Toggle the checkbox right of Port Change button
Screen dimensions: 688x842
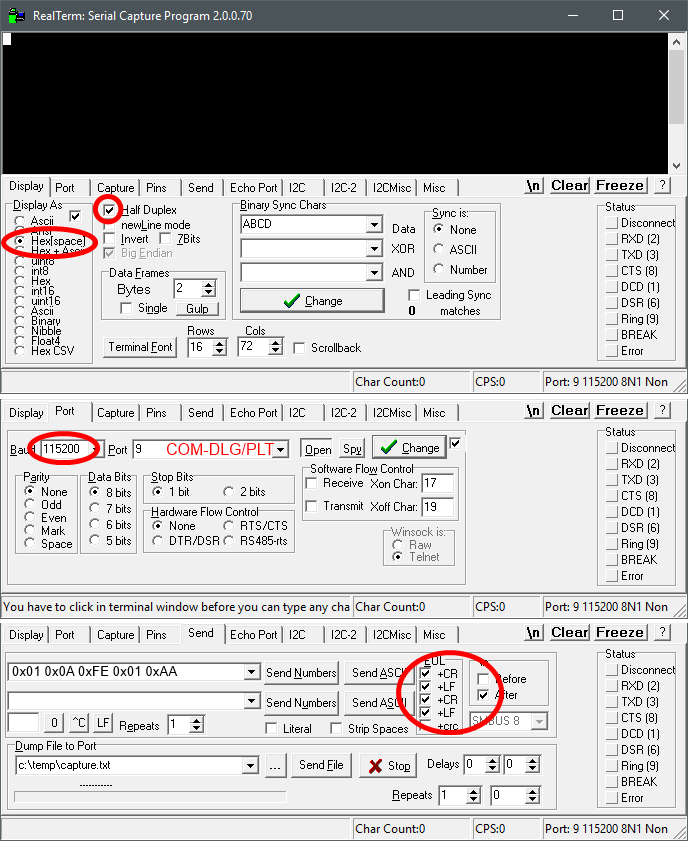[455, 444]
